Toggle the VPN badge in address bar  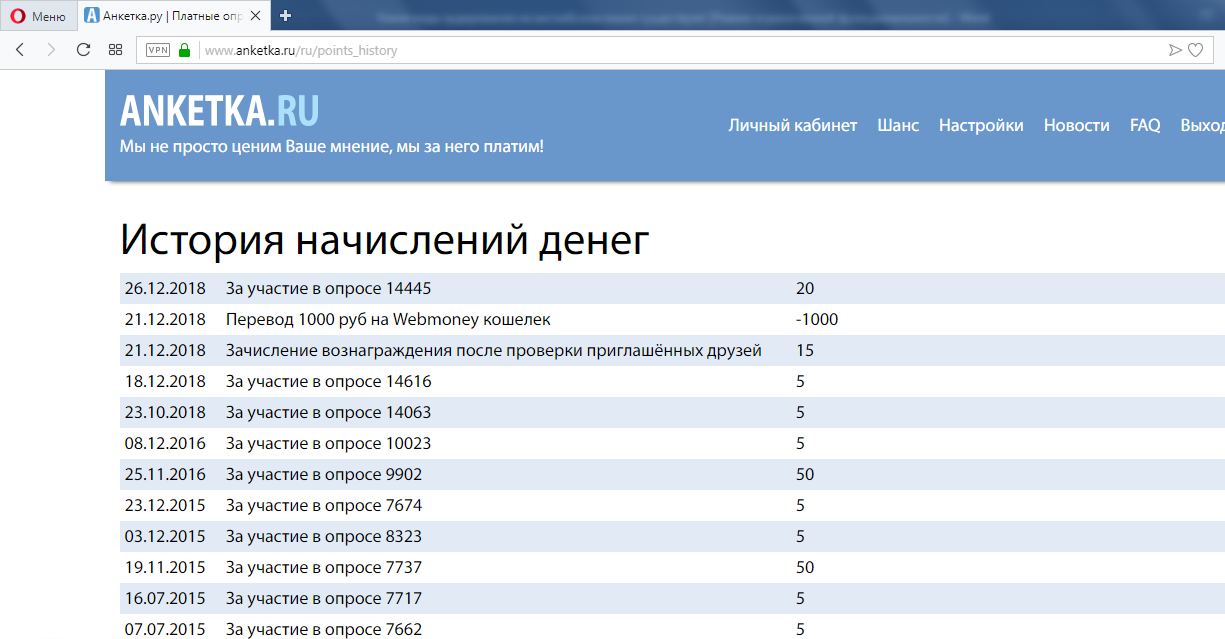(158, 50)
